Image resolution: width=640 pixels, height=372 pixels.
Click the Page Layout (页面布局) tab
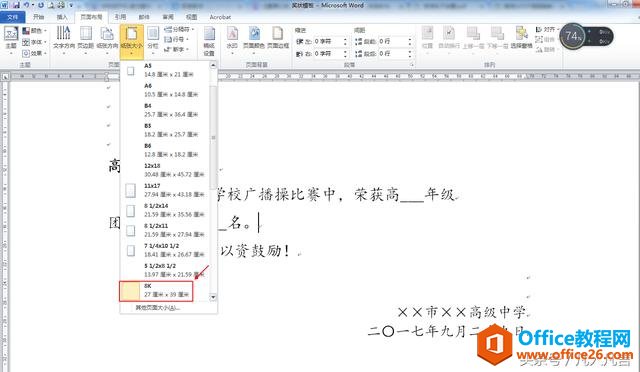pyautogui.click(x=91, y=17)
